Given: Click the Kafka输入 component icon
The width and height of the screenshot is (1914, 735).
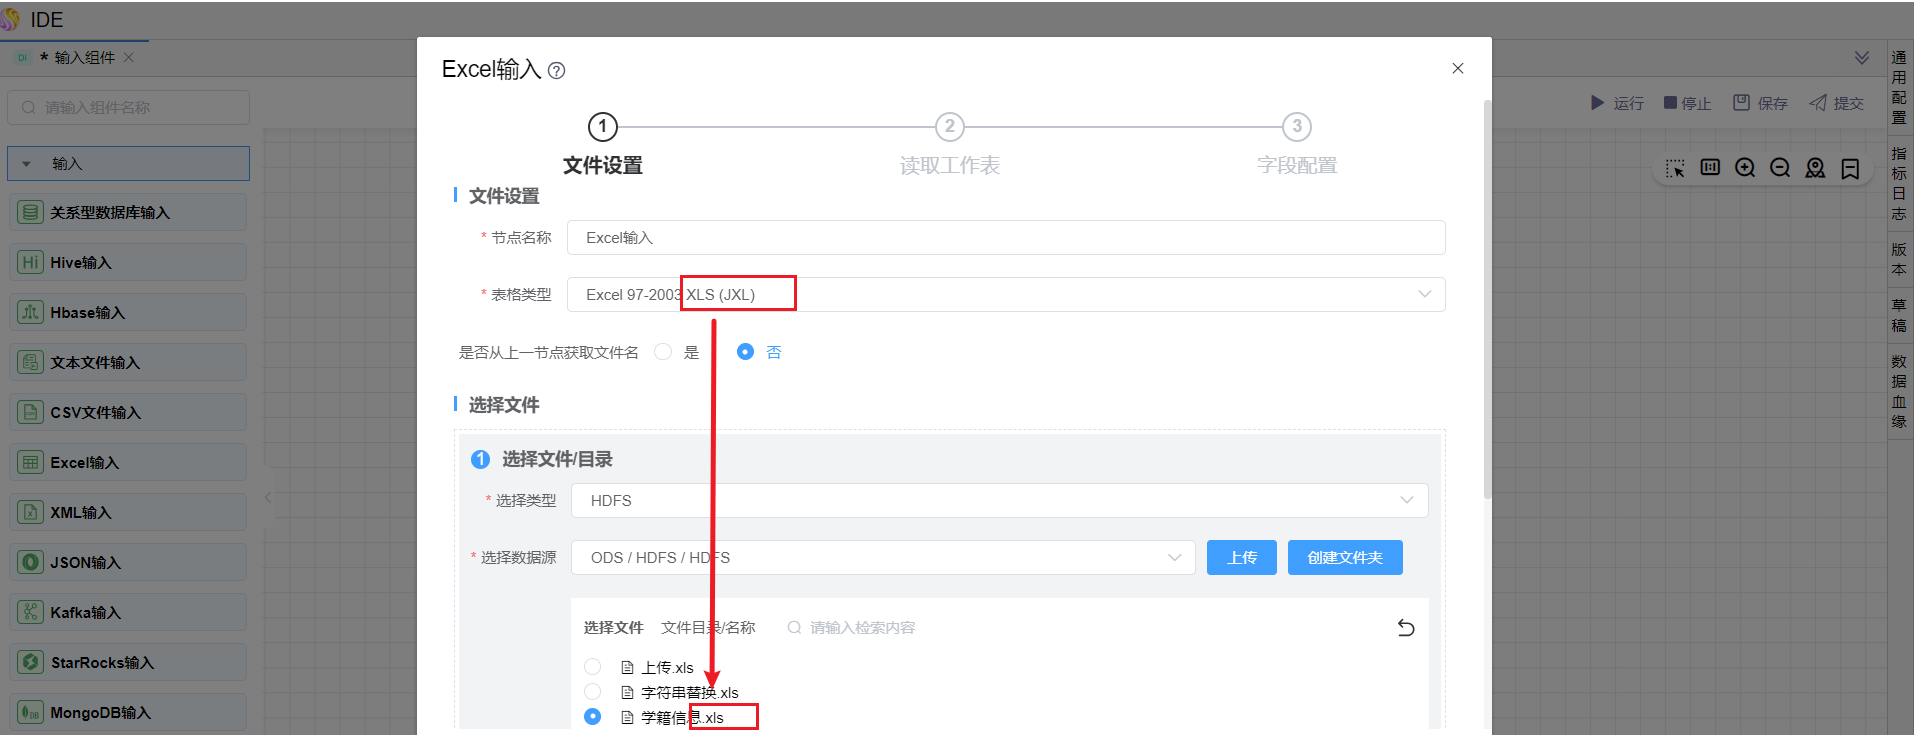Looking at the screenshot, I should click(x=31, y=612).
